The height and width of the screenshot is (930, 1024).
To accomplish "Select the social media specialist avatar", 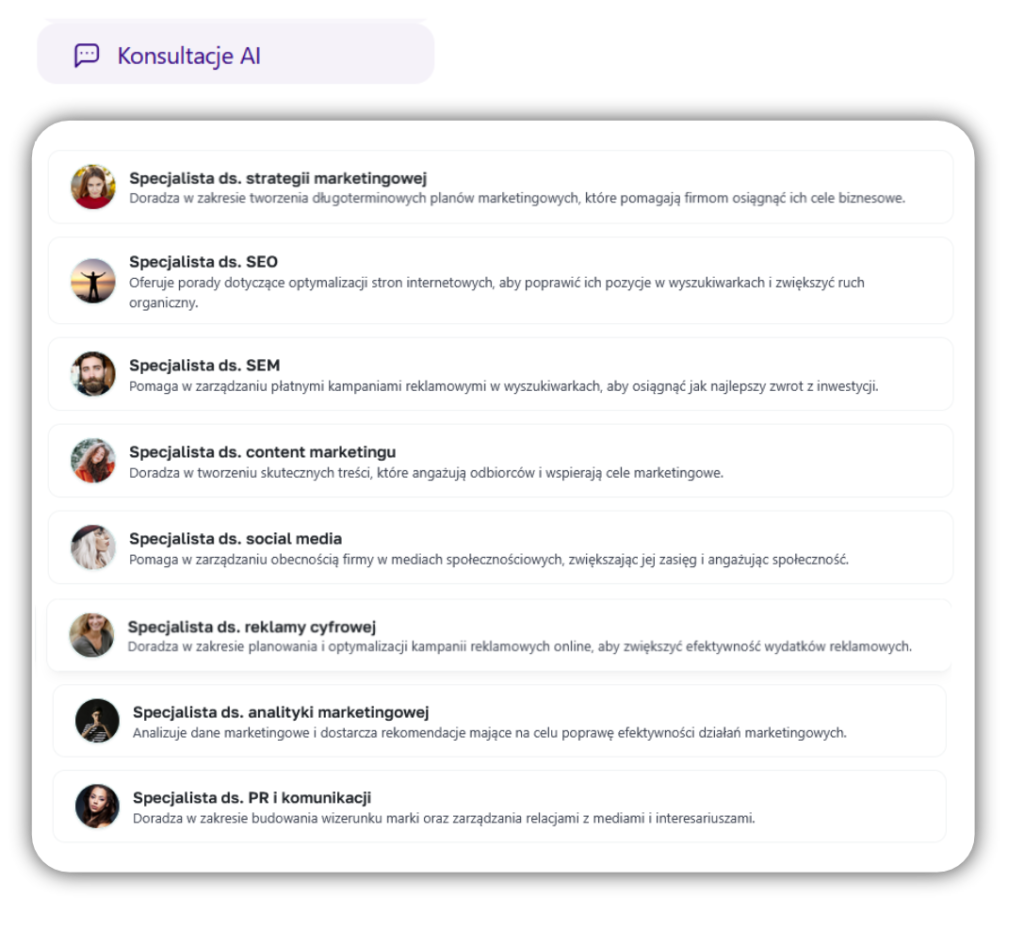I will click(93, 547).
